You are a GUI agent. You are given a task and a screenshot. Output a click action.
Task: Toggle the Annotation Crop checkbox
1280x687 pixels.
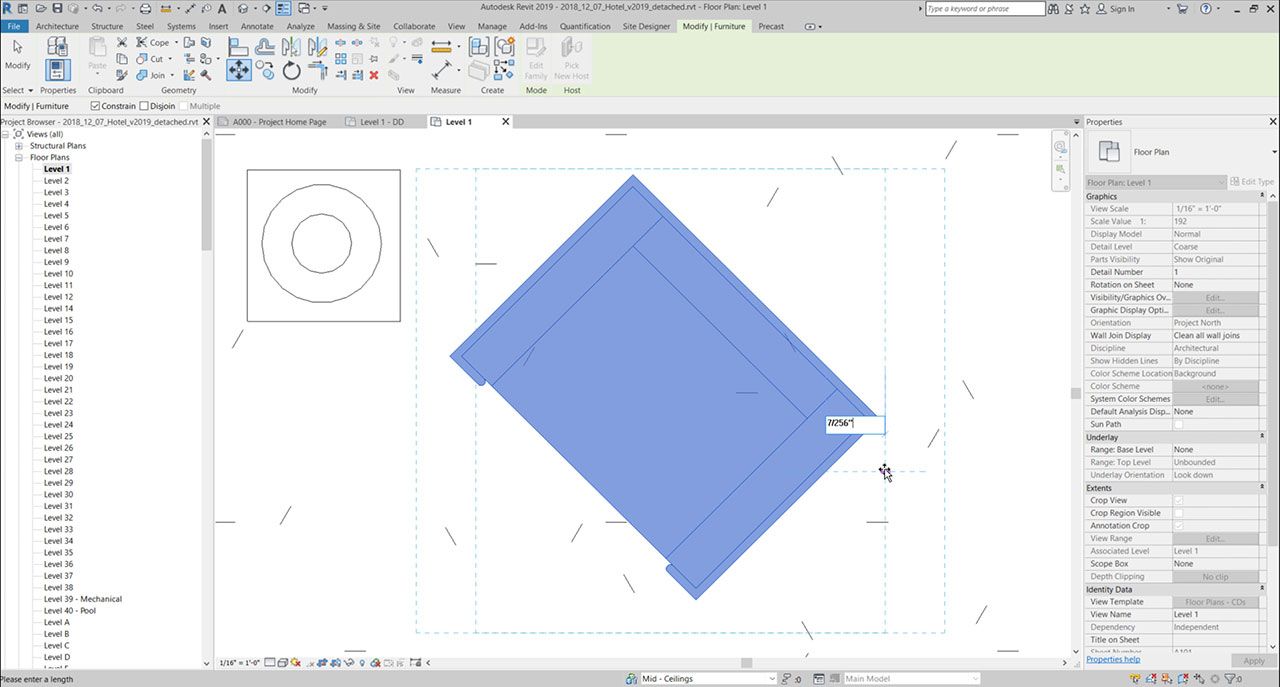pos(1178,526)
